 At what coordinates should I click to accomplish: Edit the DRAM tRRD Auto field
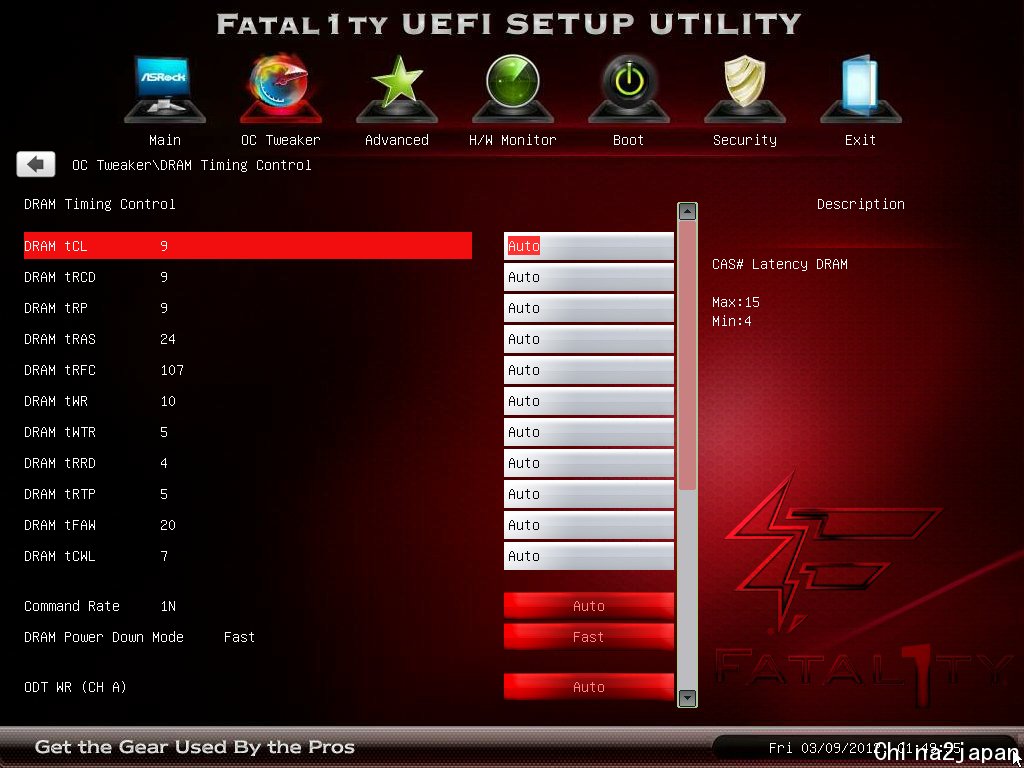(588, 463)
